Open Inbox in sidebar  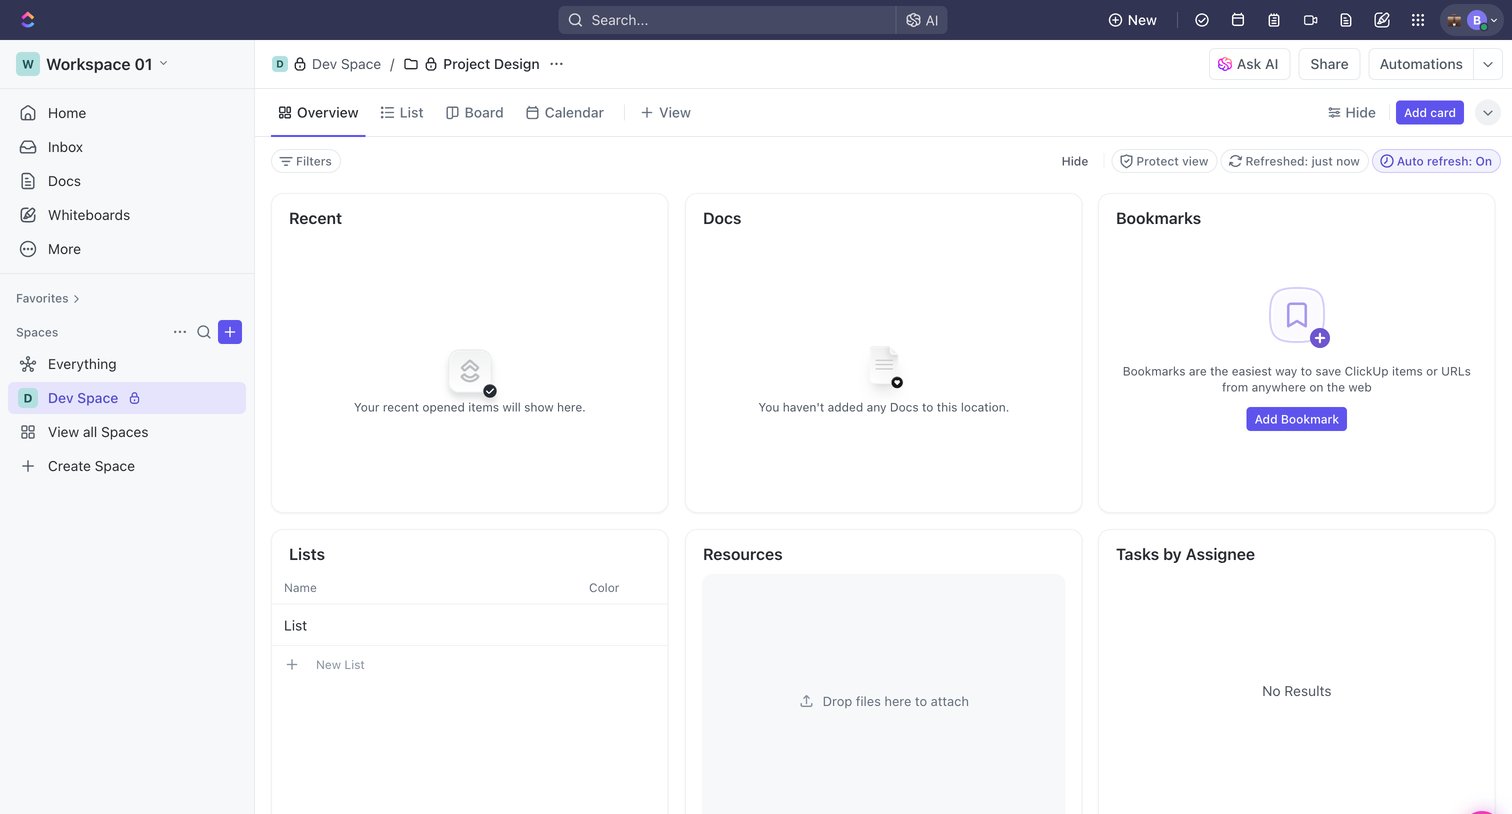click(x=127, y=147)
